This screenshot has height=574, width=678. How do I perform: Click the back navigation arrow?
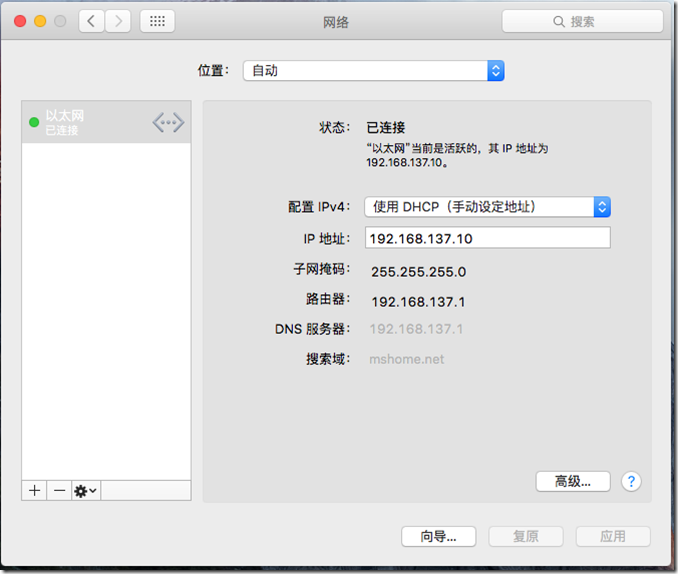[92, 21]
